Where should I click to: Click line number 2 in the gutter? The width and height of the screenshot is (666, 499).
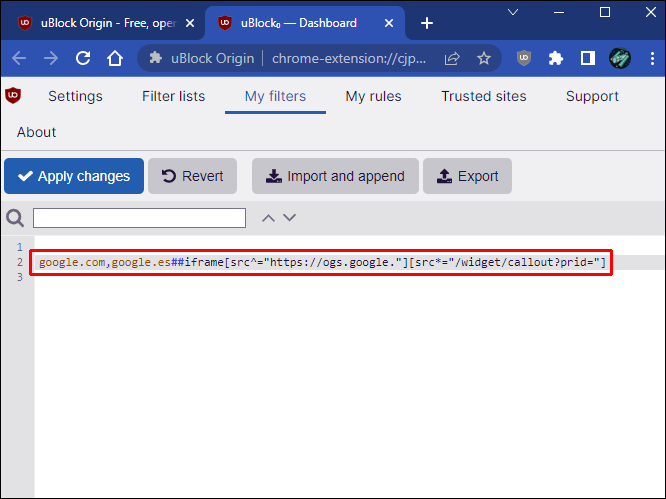pos(20,262)
